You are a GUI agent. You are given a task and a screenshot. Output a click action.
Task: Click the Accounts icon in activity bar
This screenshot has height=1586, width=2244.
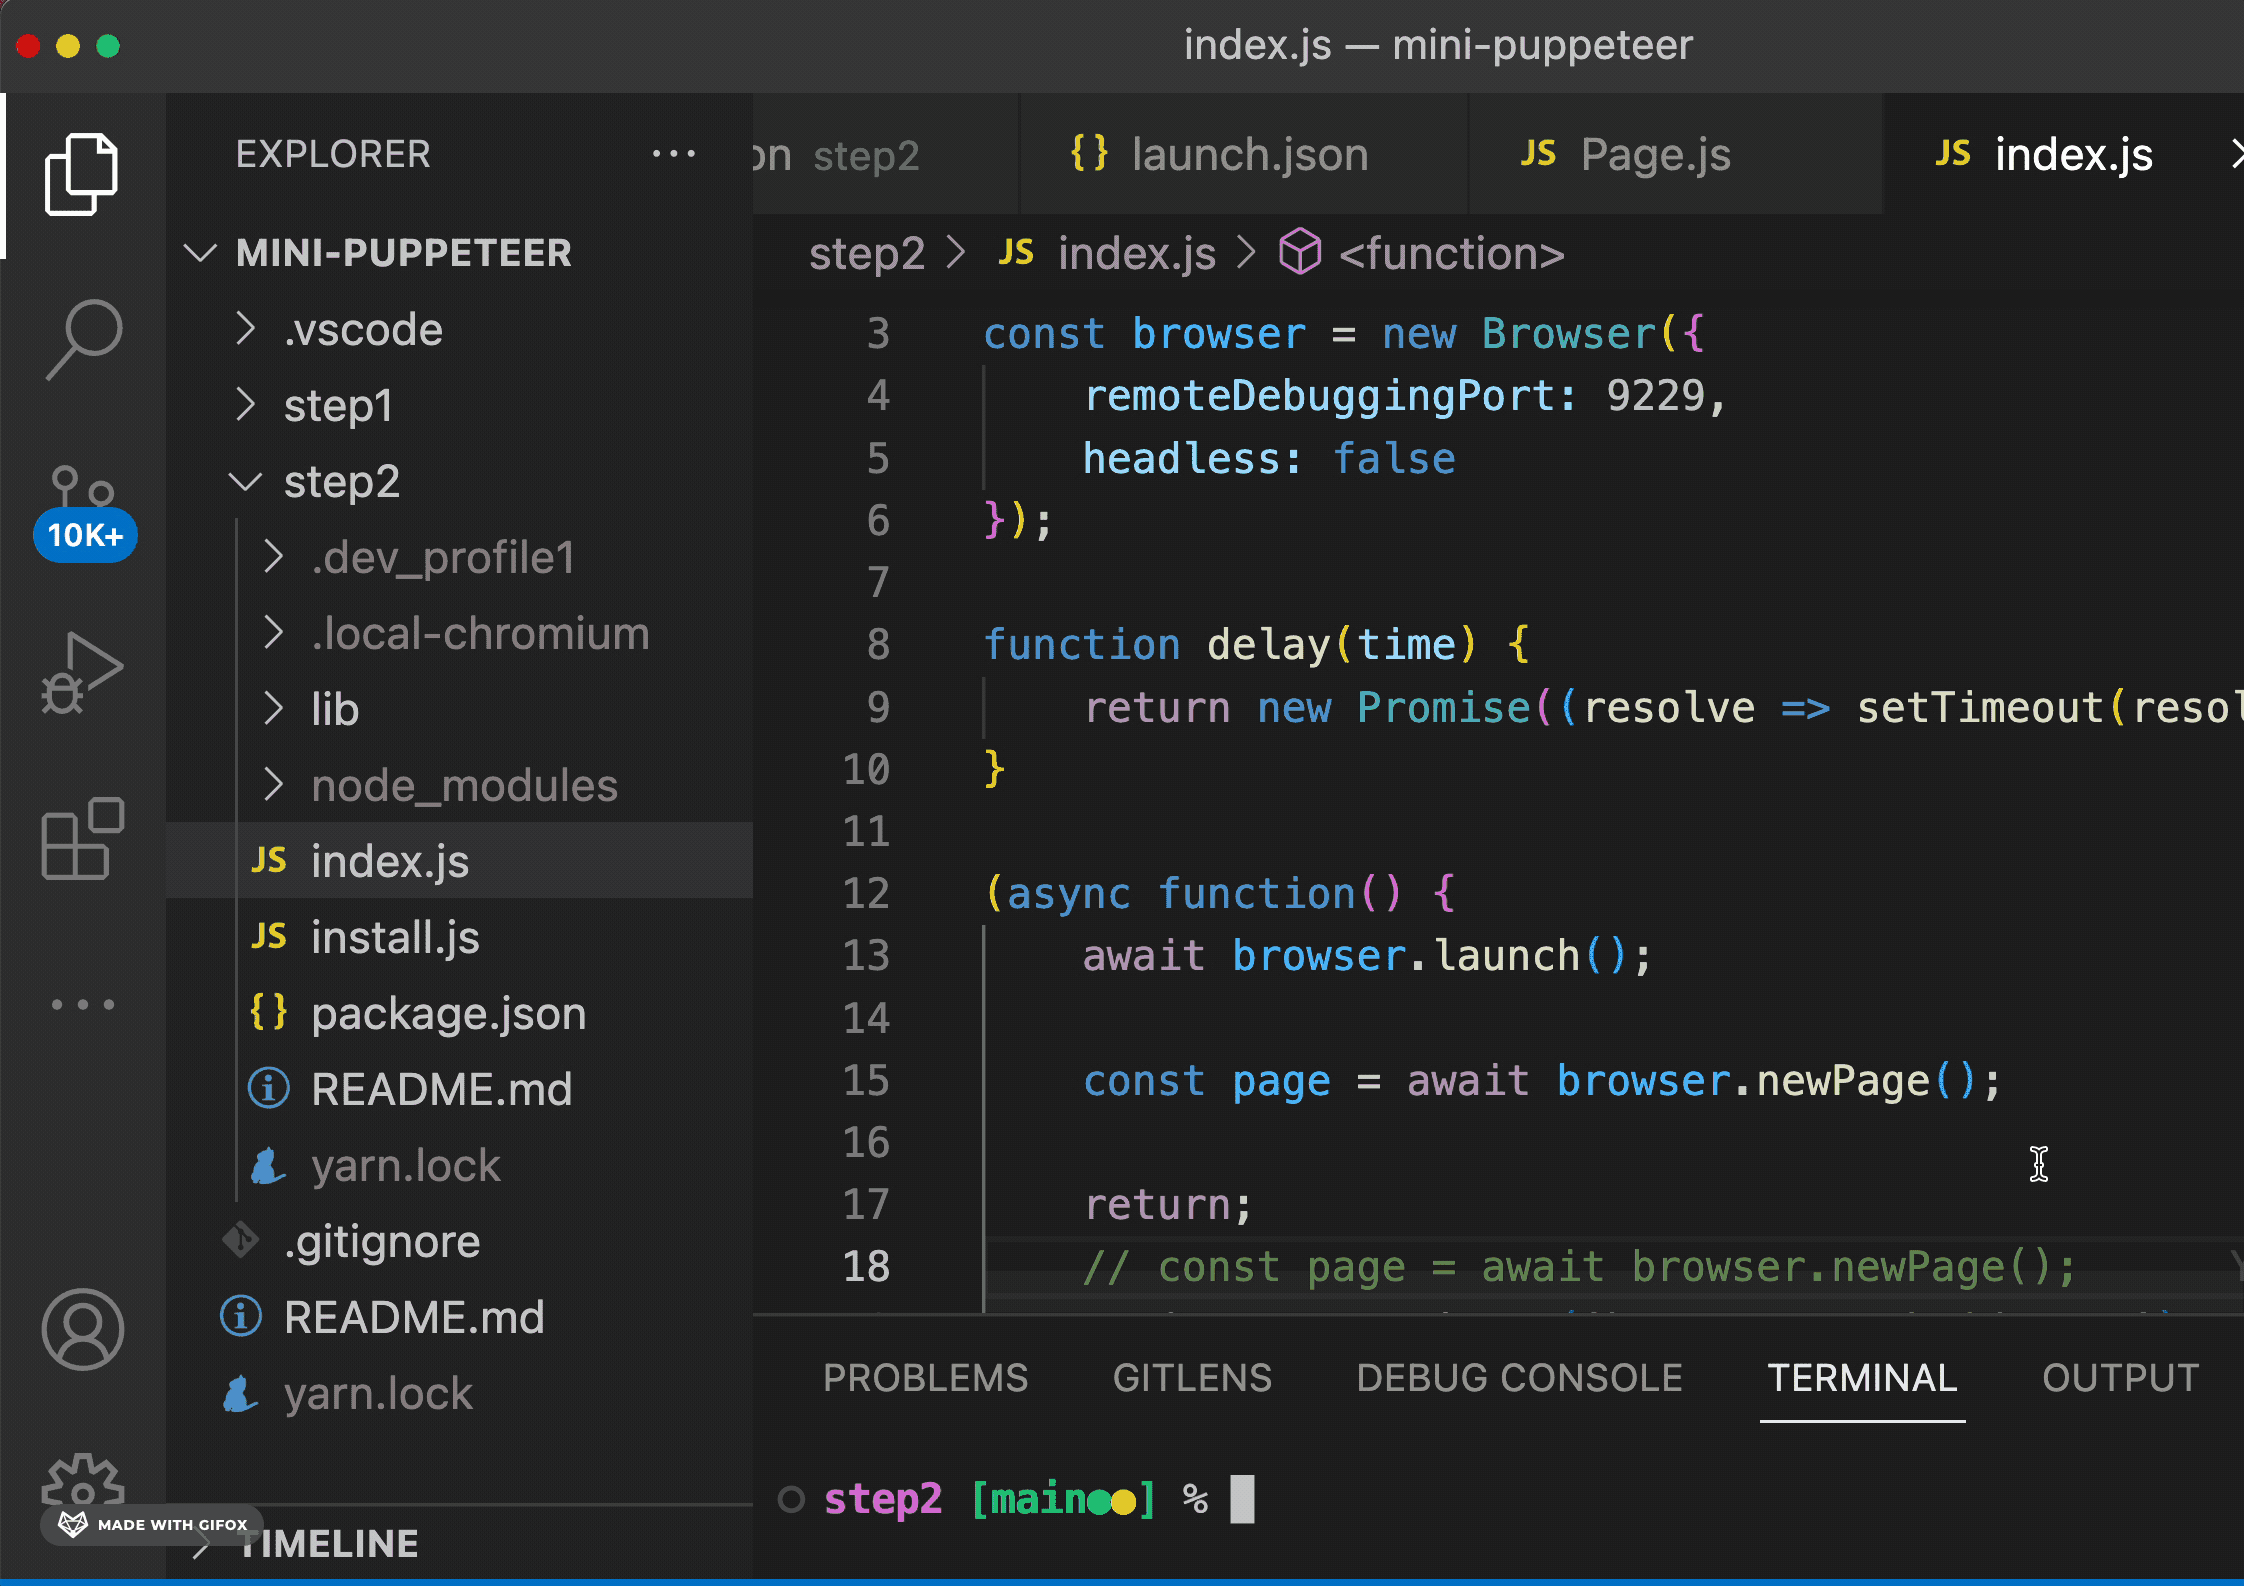(x=82, y=1329)
